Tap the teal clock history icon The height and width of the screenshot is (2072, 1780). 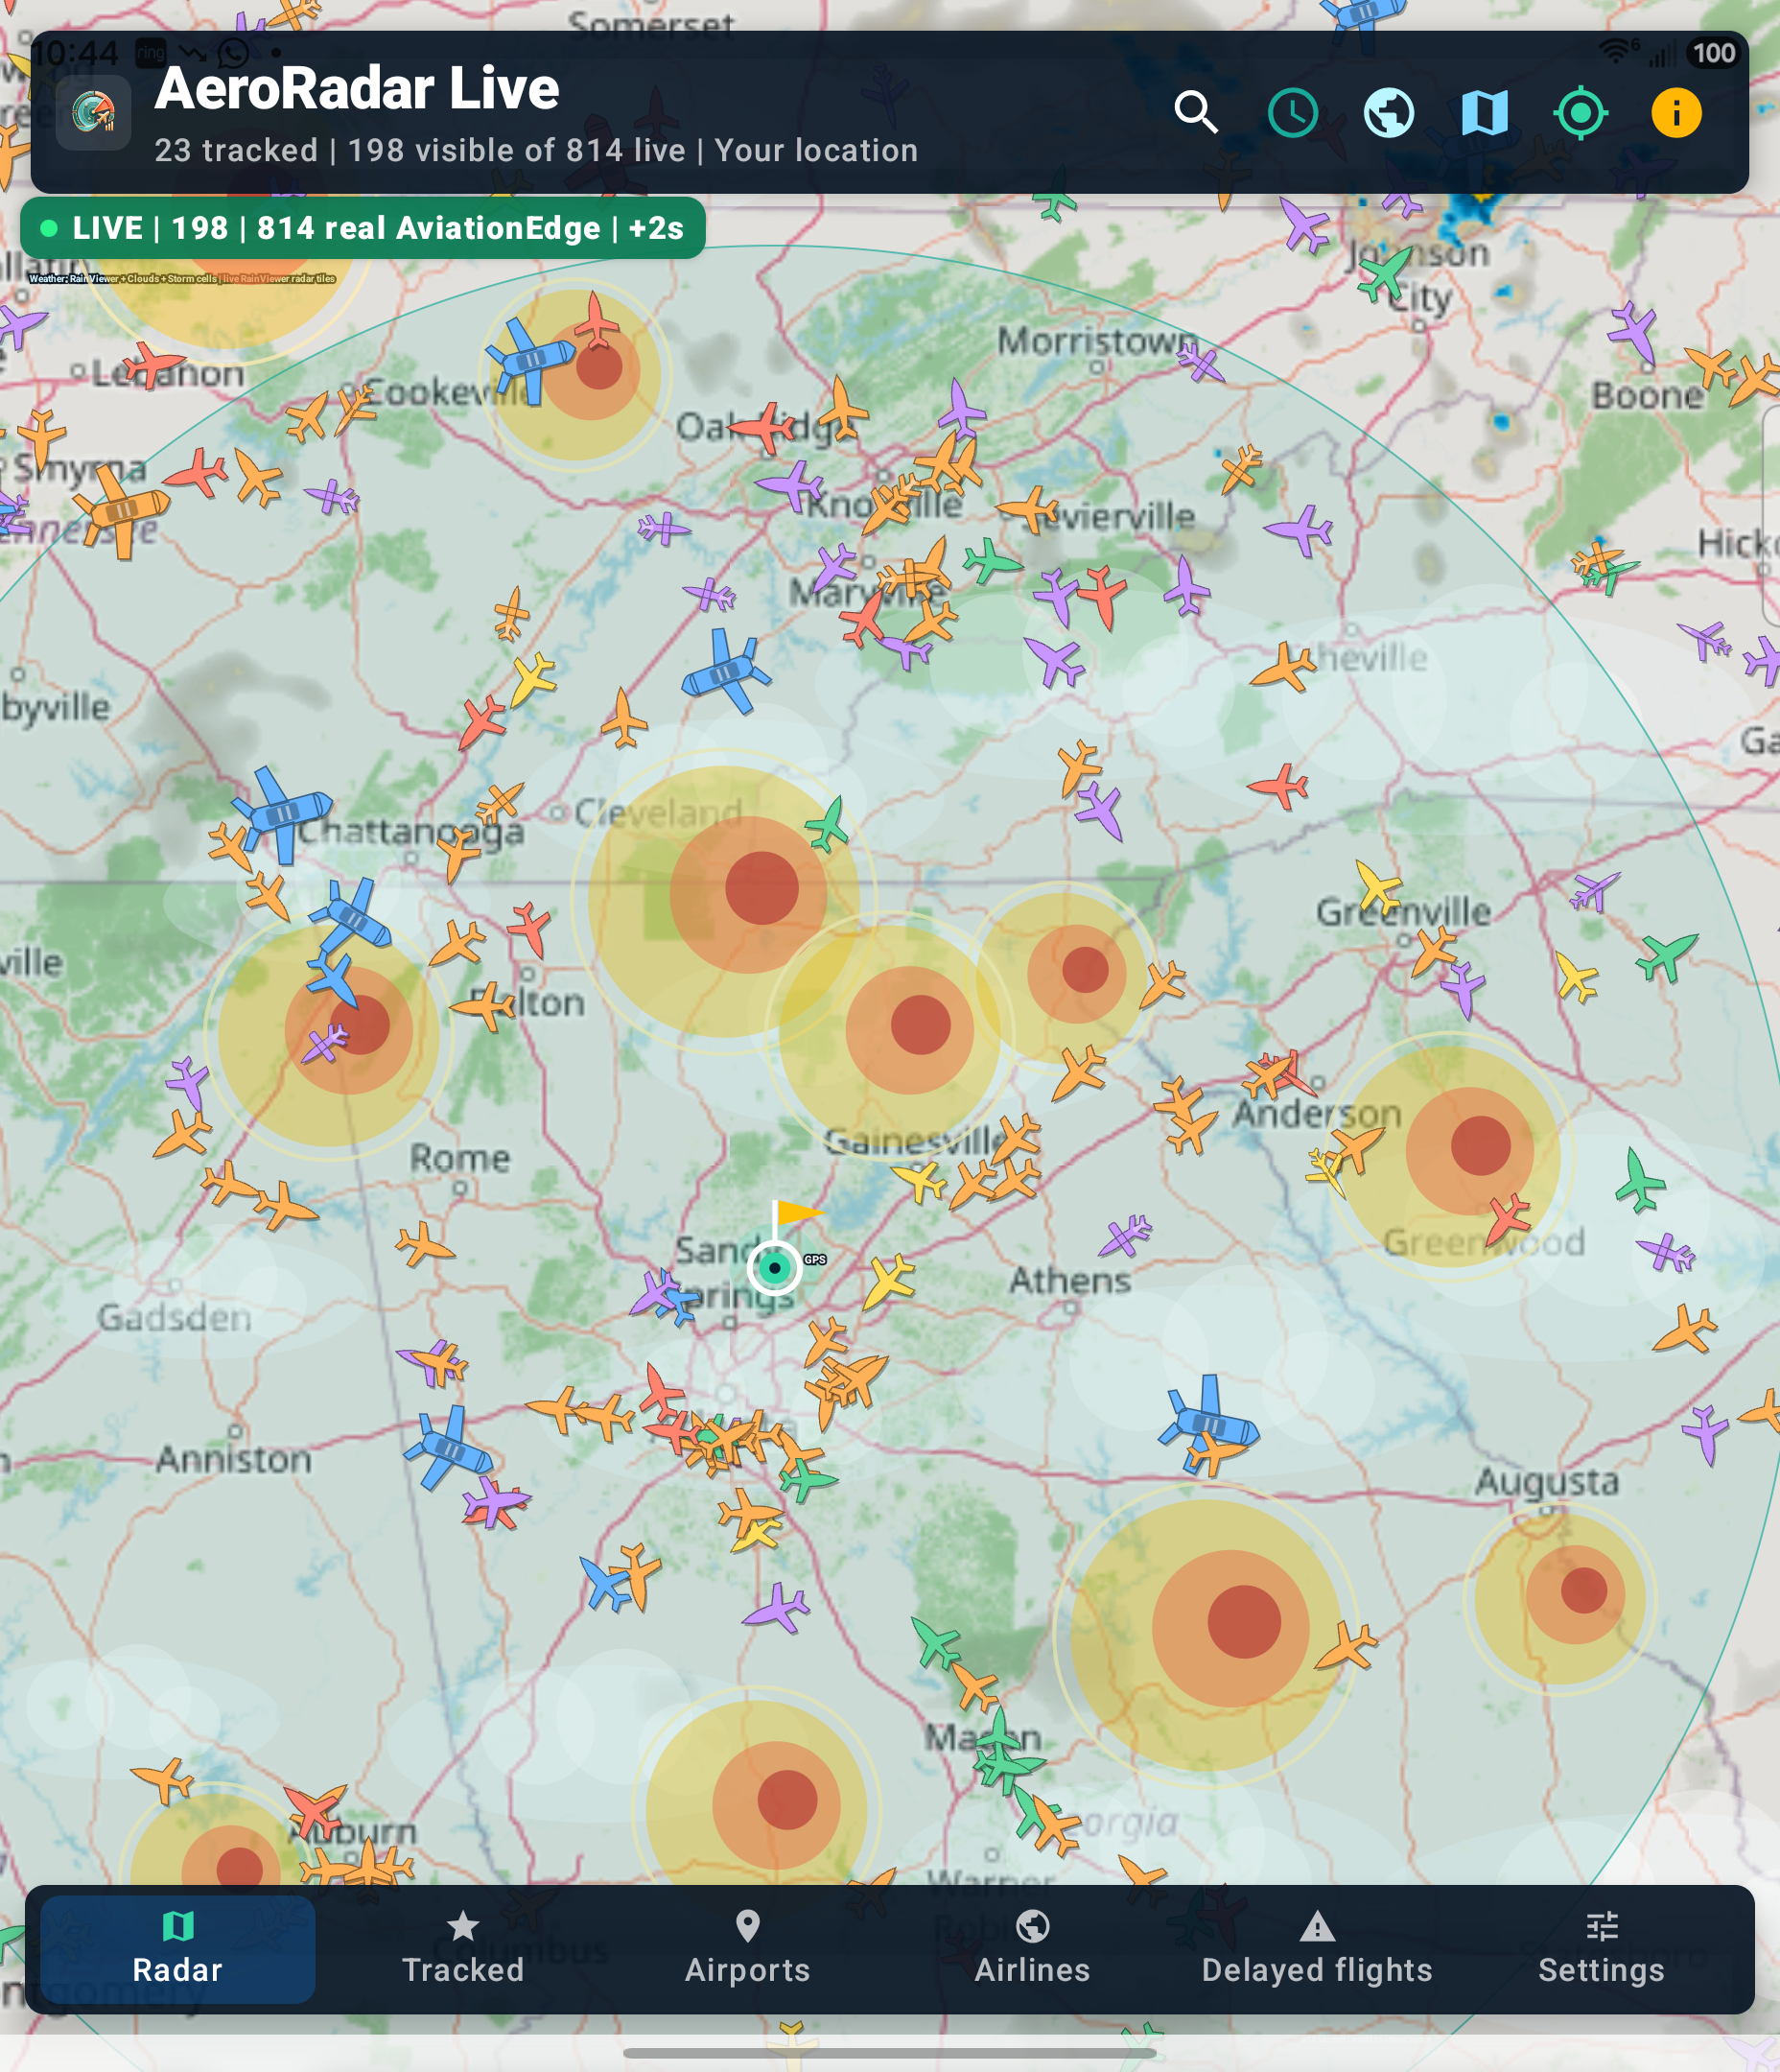[1293, 113]
